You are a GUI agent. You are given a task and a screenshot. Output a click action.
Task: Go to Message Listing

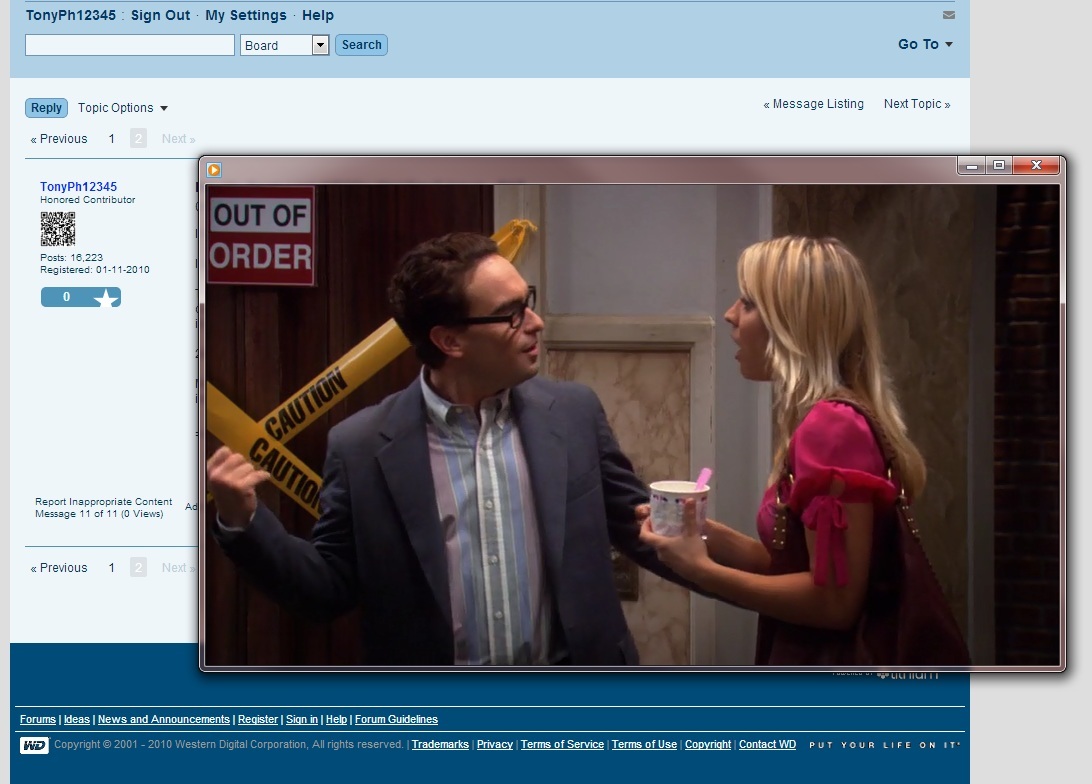pos(813,104)
